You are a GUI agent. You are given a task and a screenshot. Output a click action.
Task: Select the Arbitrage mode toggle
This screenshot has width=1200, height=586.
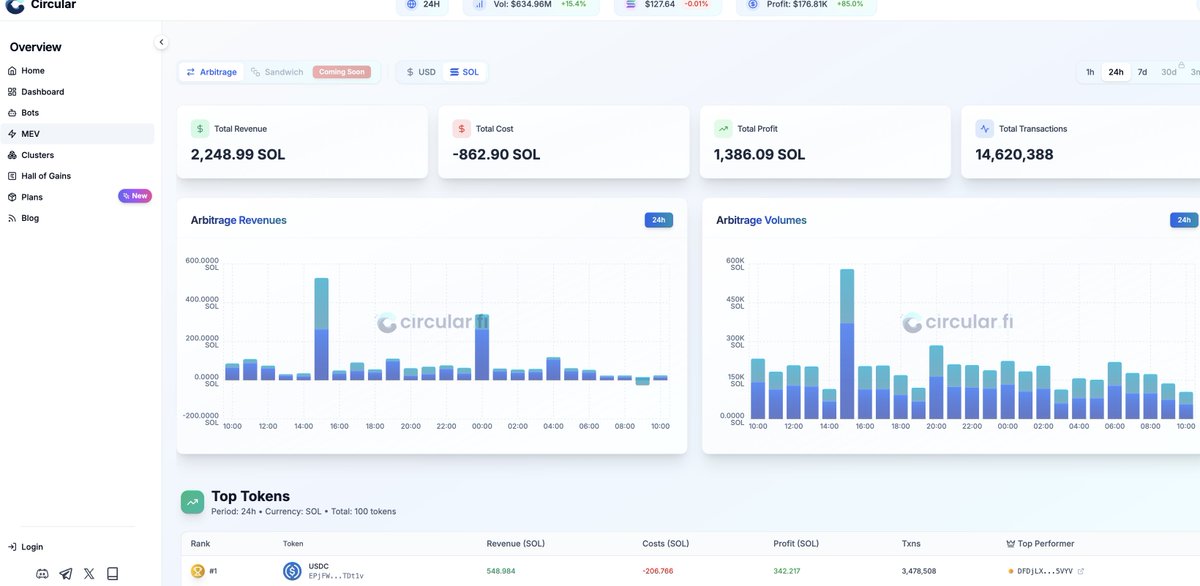coord(212,72)
